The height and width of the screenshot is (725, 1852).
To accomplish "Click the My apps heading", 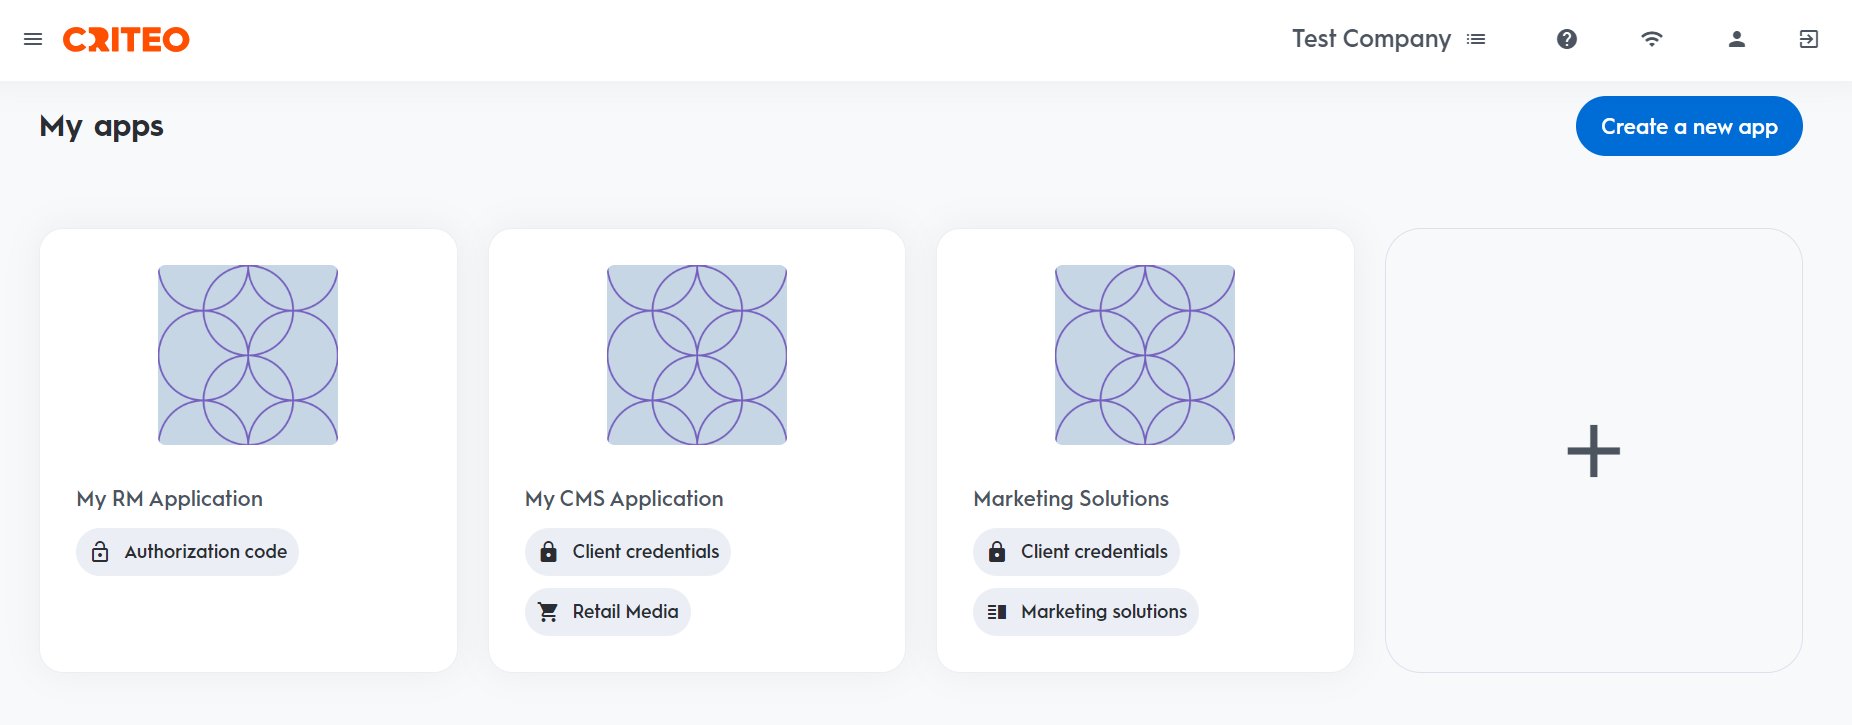I will [101, 127].
